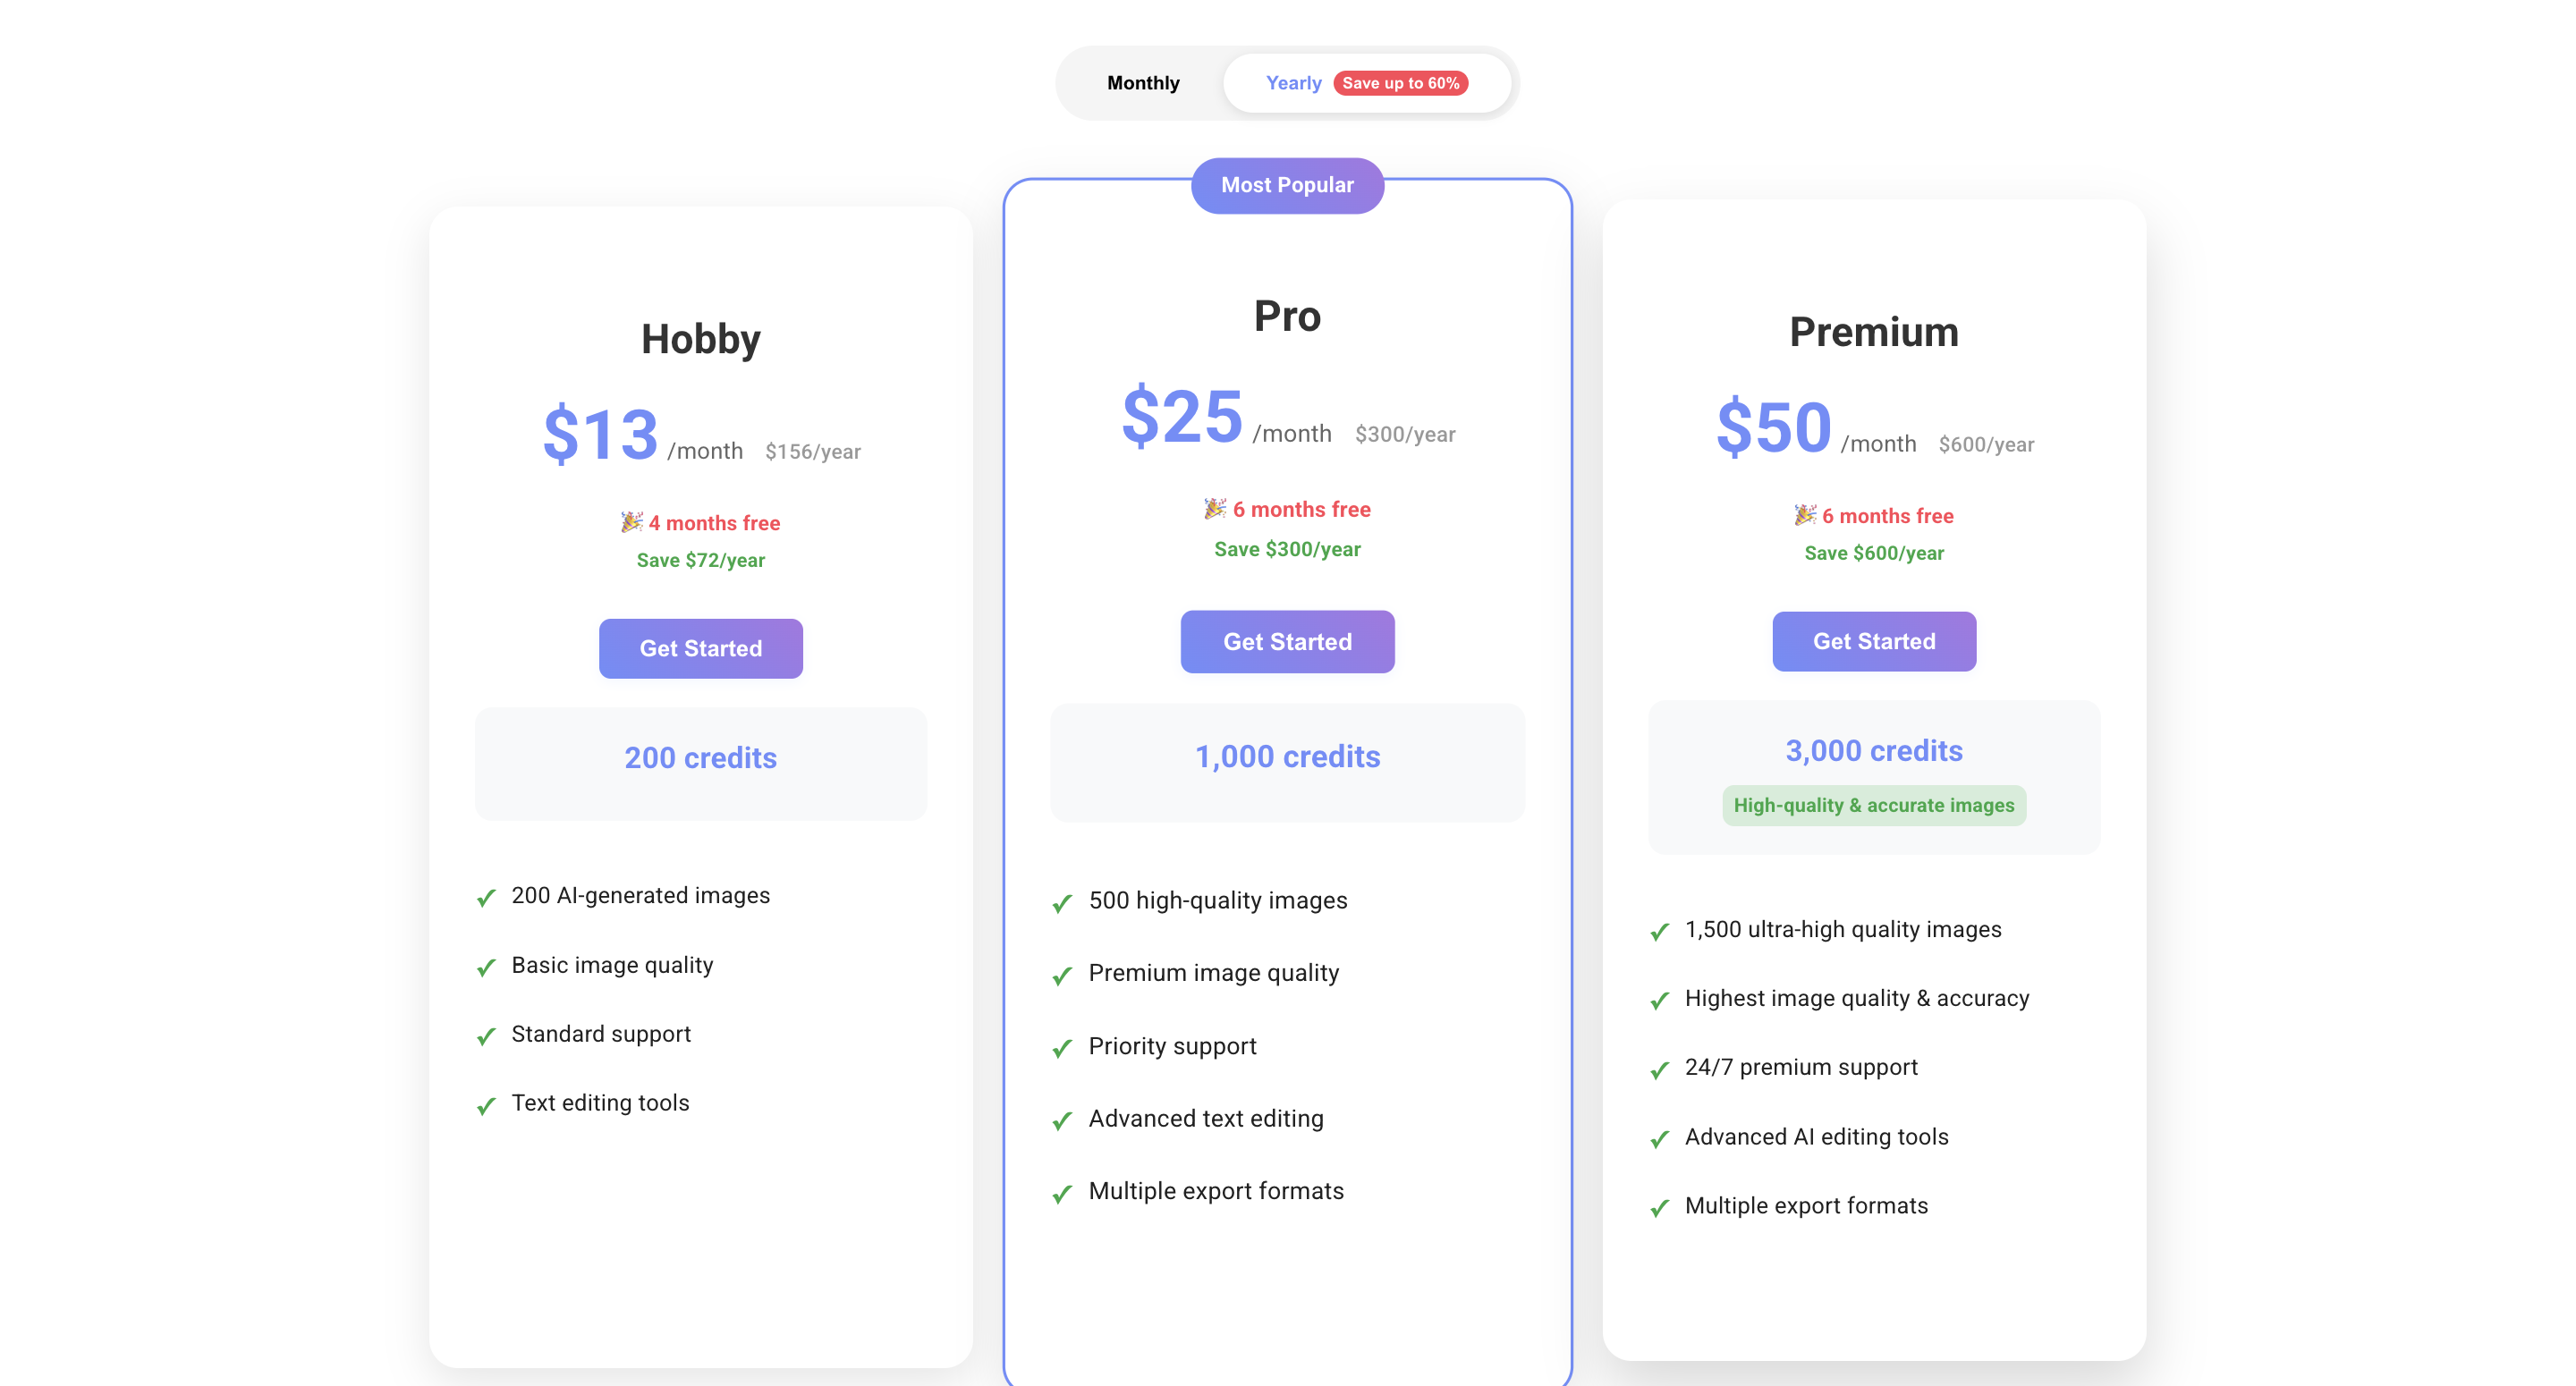The height and width of the screenshot is (1386, 2576).
Task: Click Get Started on Premium plan
Action: (1873, 641)
